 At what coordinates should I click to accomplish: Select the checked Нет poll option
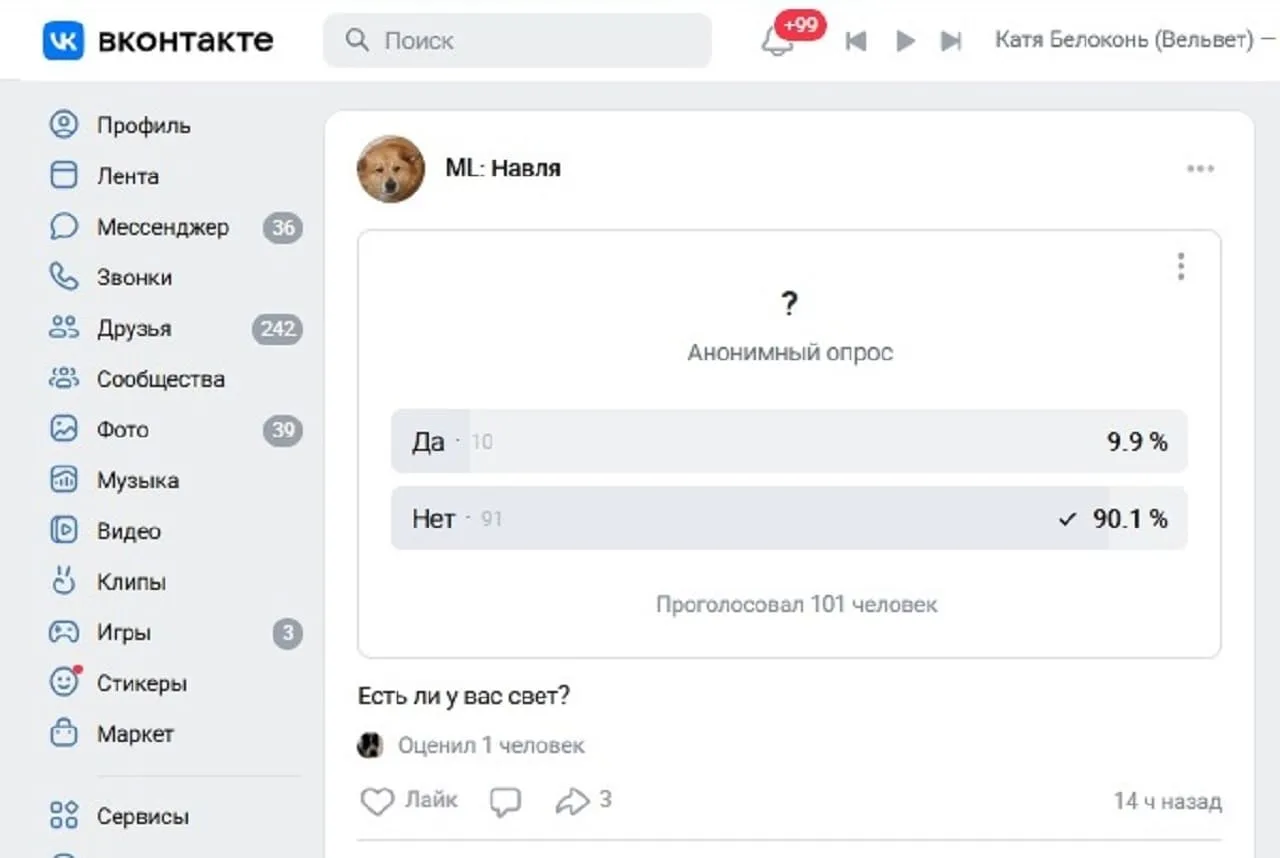pyautogui.click(x=789, y=518)
